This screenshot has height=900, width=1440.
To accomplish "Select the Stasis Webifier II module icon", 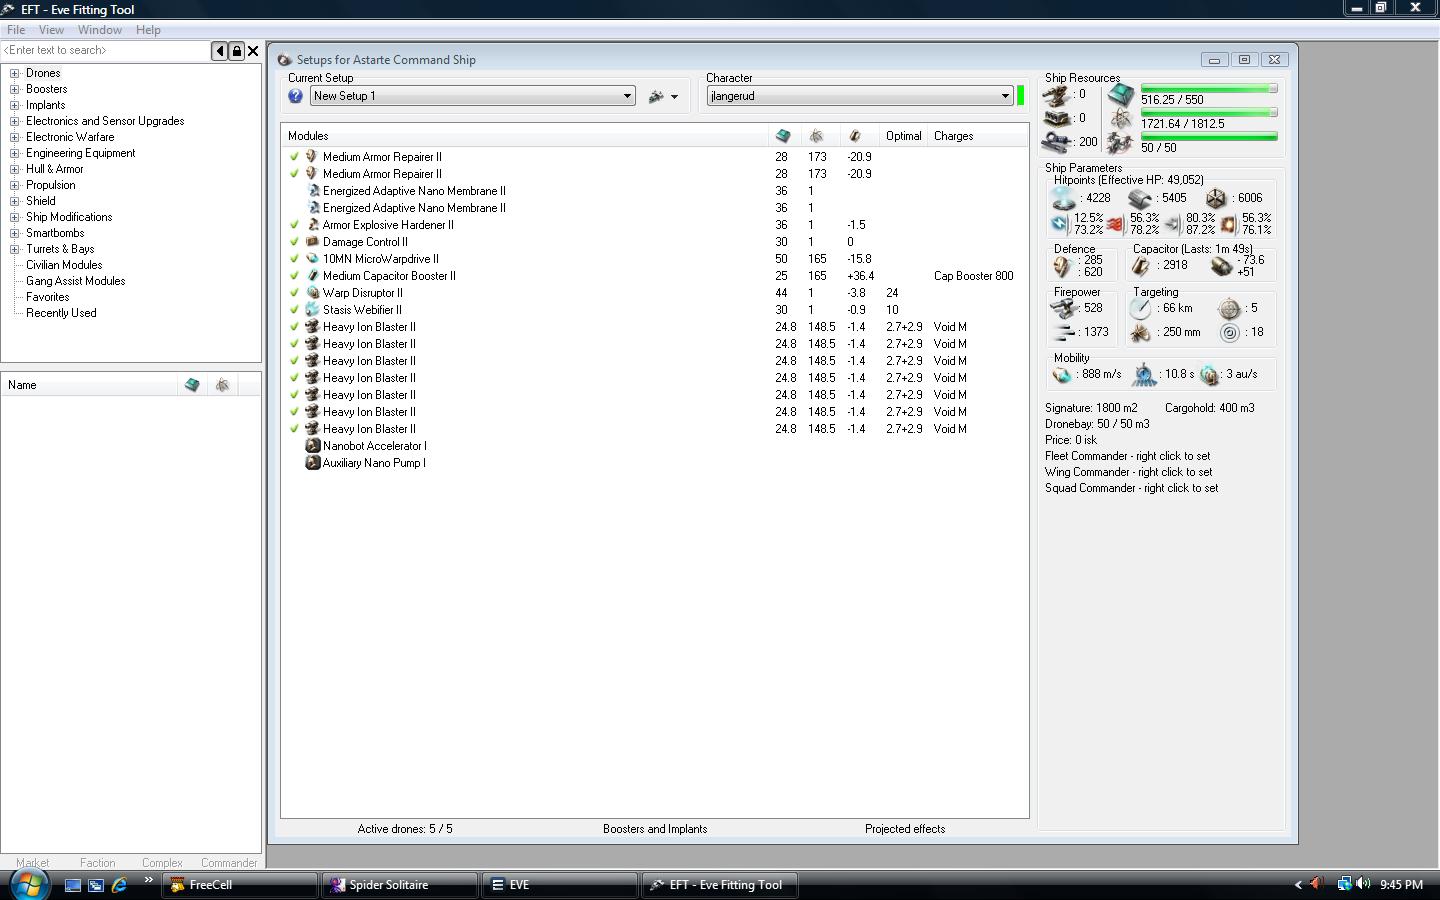I will pos(312,310).
